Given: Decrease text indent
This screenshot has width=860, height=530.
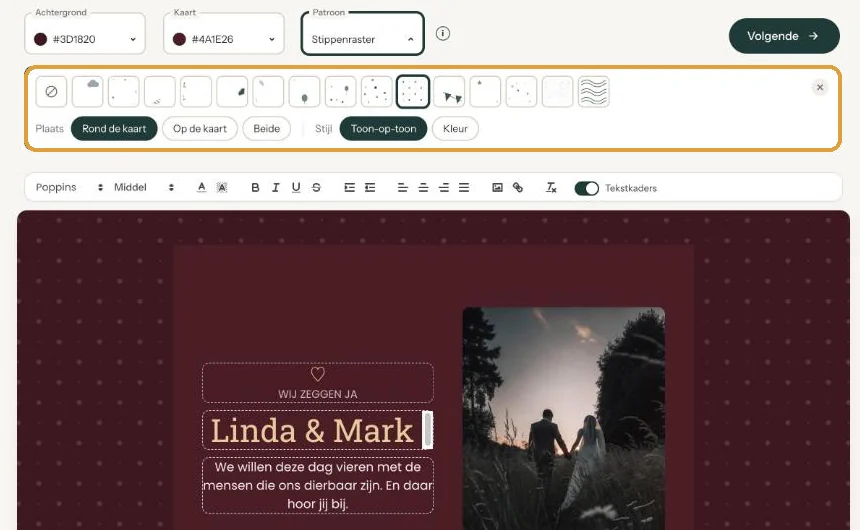Looking at the screenshot, I should [x=370, y=188].
